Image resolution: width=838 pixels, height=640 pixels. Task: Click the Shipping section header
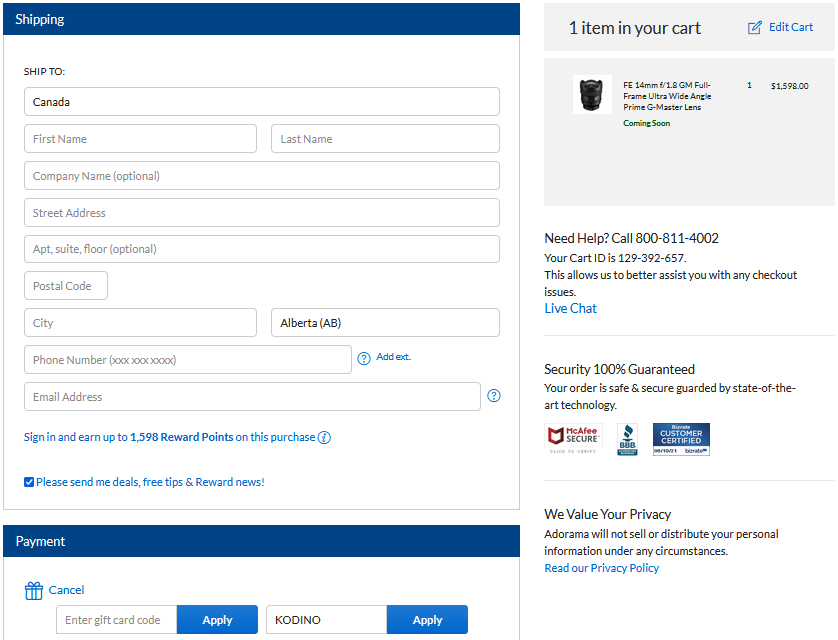click(261, 19)
